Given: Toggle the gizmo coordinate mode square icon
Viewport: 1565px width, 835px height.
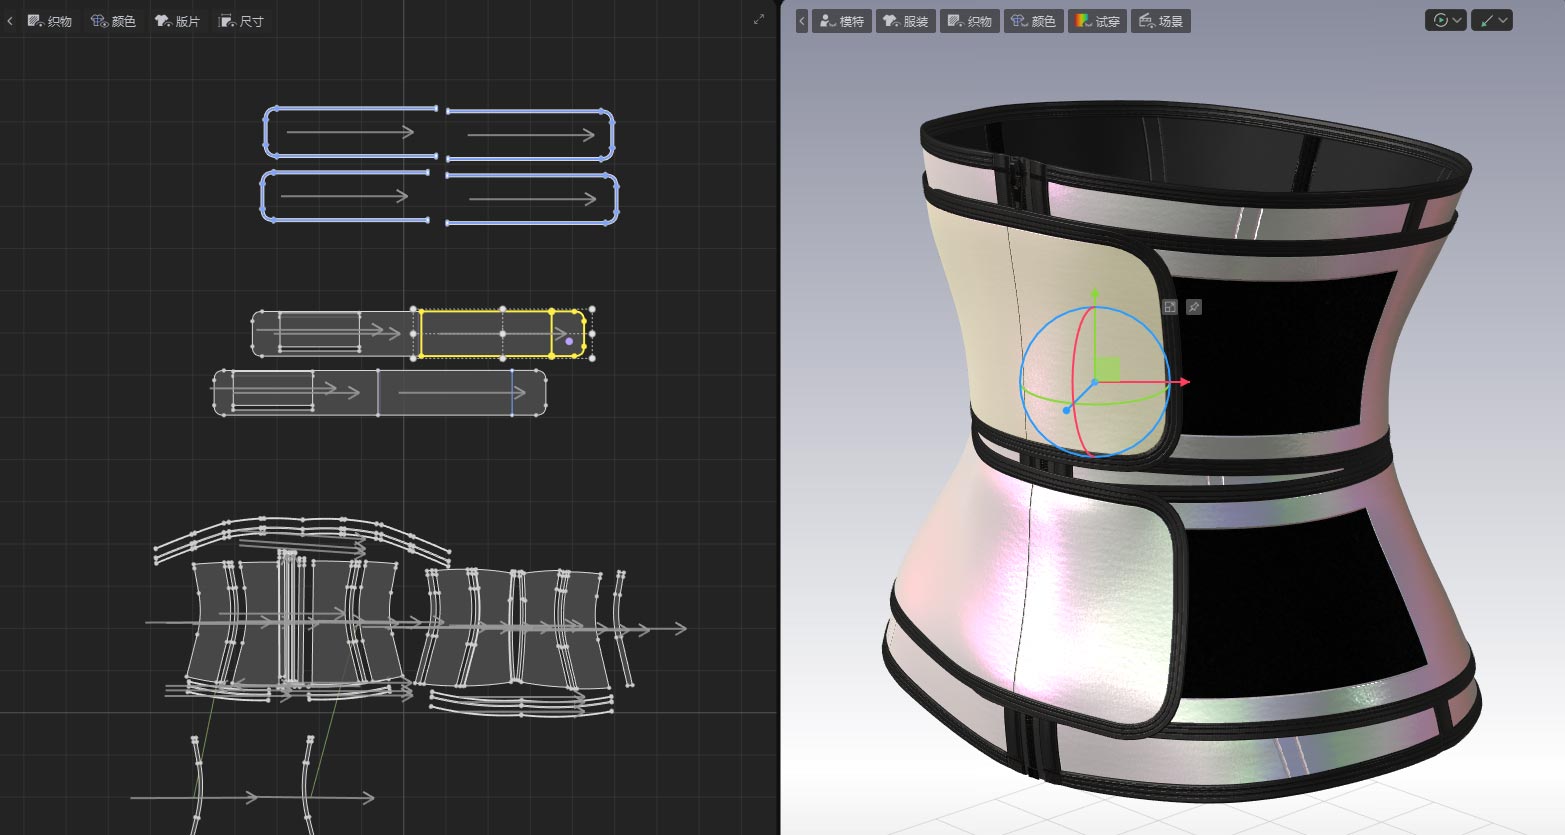Looking at the screenshot, I should coord(1170,307).
